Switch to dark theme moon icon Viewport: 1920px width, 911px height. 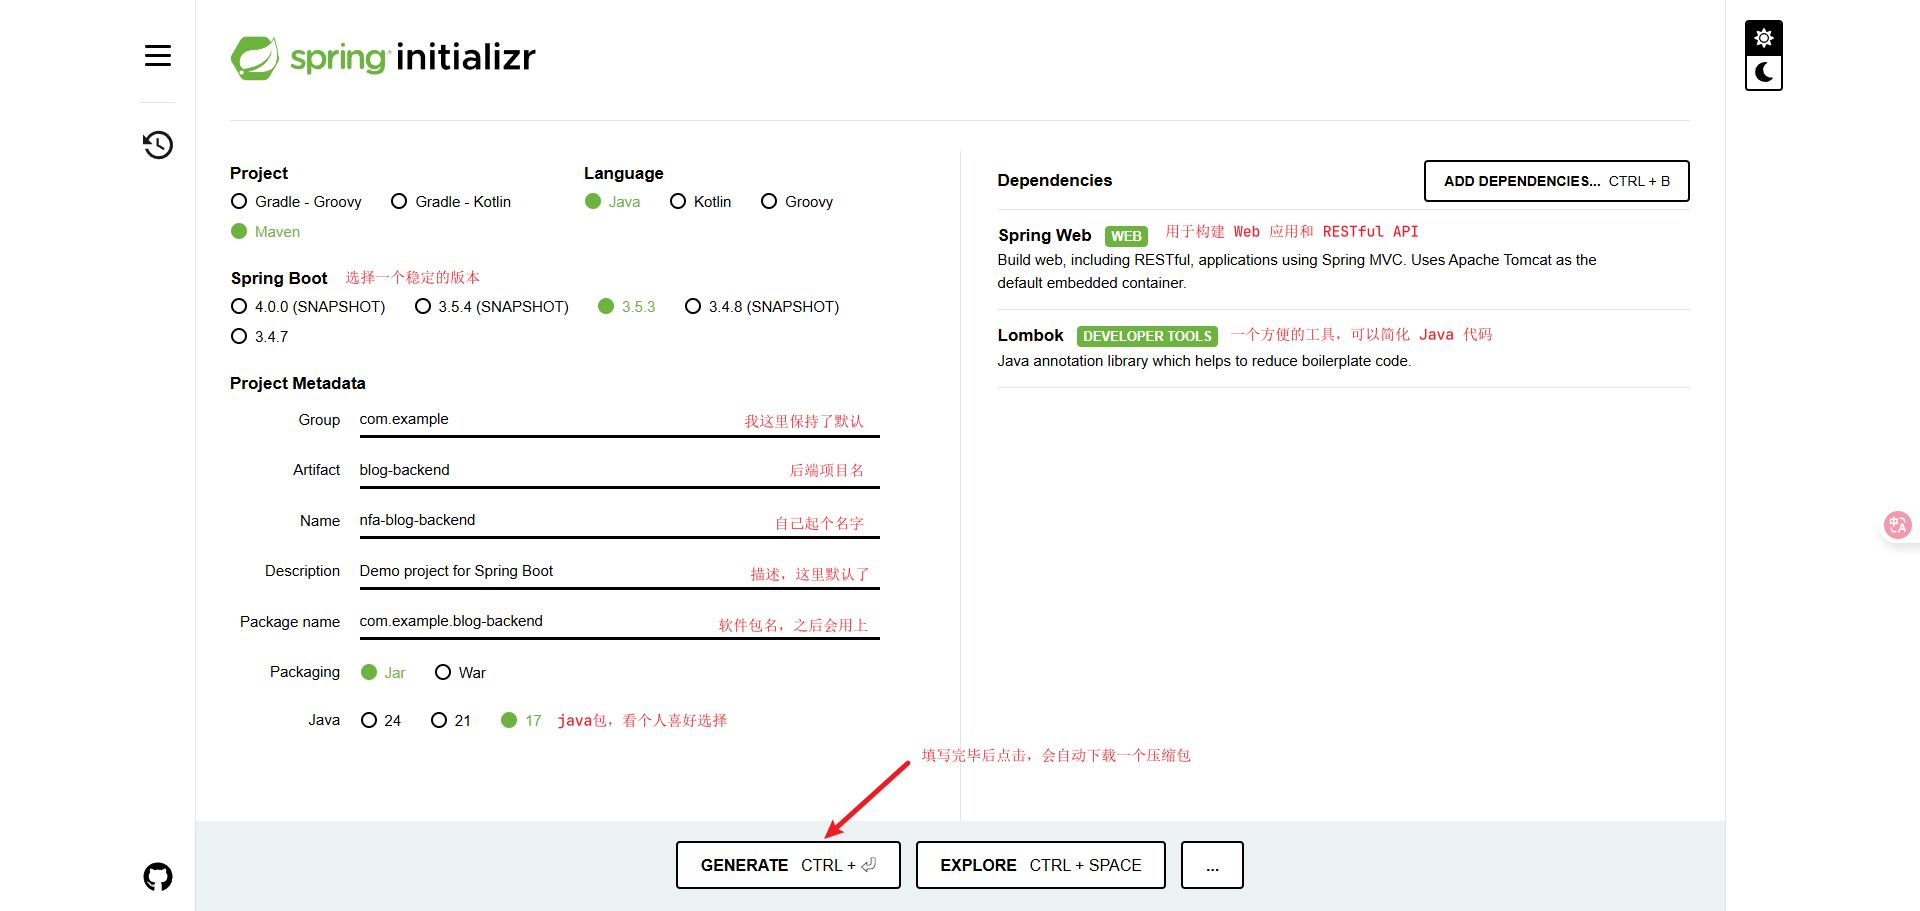pos(1764,72)
